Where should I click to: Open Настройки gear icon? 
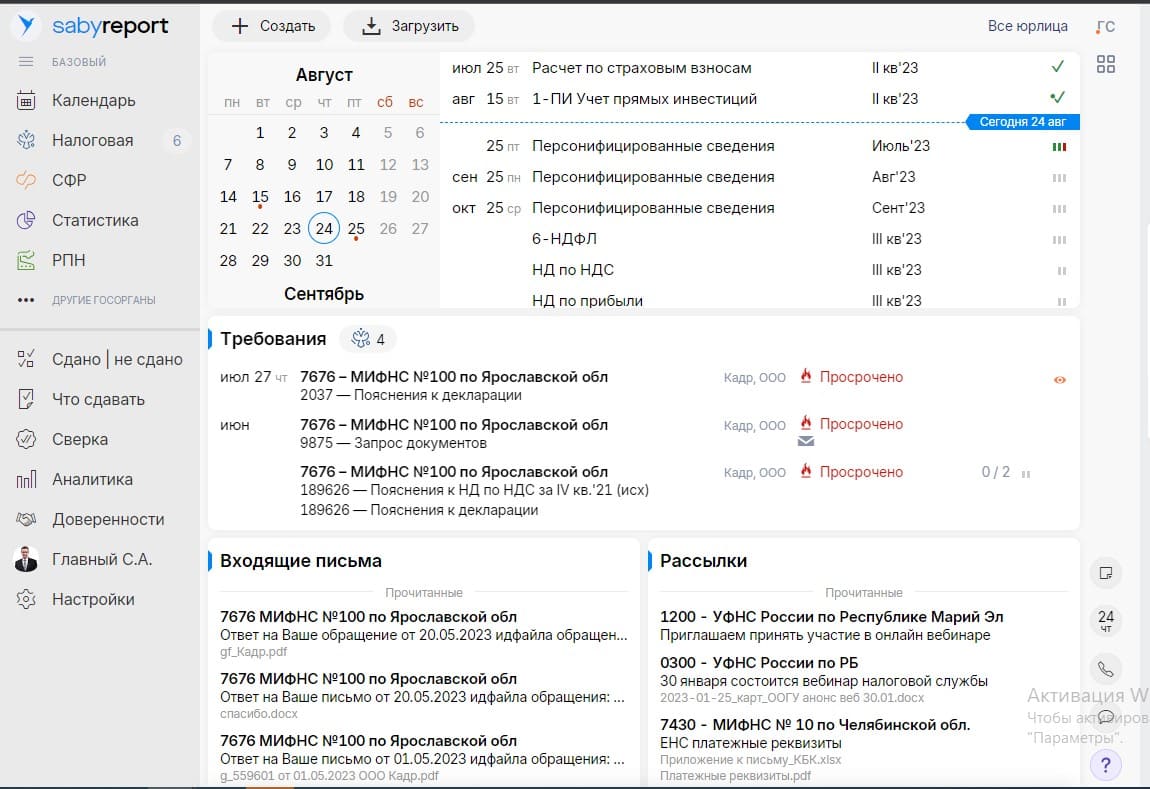click(x=26, y=599)
